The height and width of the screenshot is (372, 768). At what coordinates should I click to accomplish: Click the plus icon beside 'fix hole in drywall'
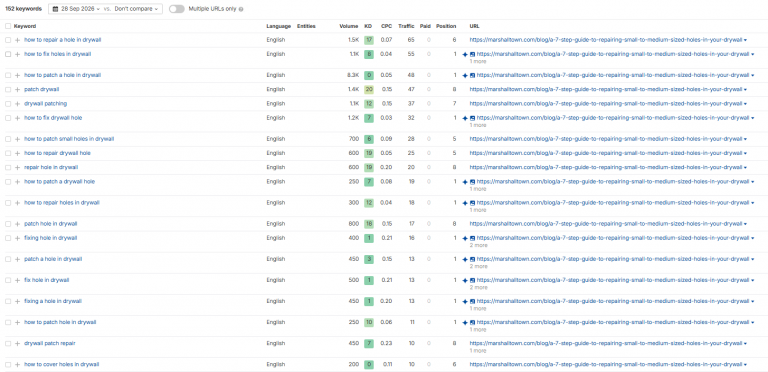pos(18,280)
